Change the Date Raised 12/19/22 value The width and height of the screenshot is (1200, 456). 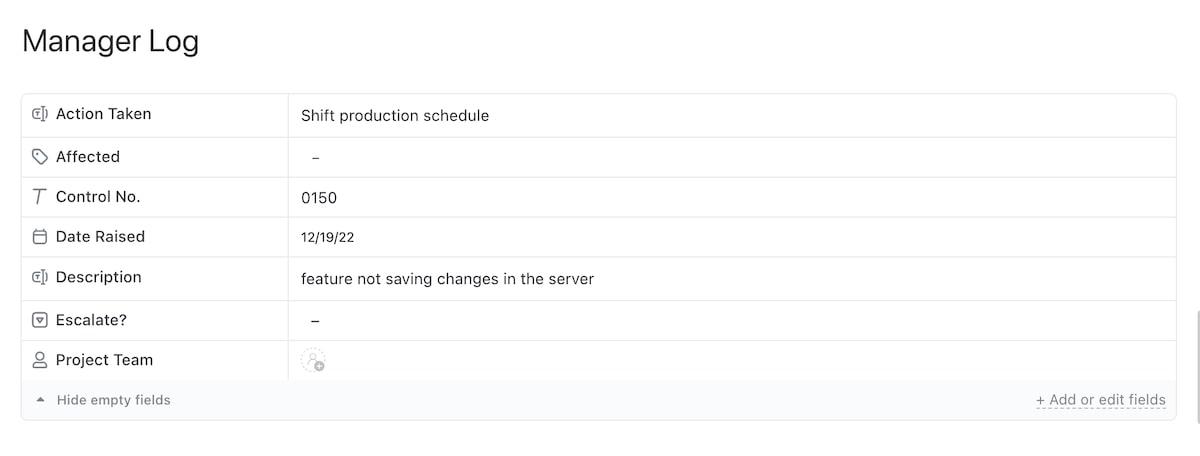(x=327, y=238)
